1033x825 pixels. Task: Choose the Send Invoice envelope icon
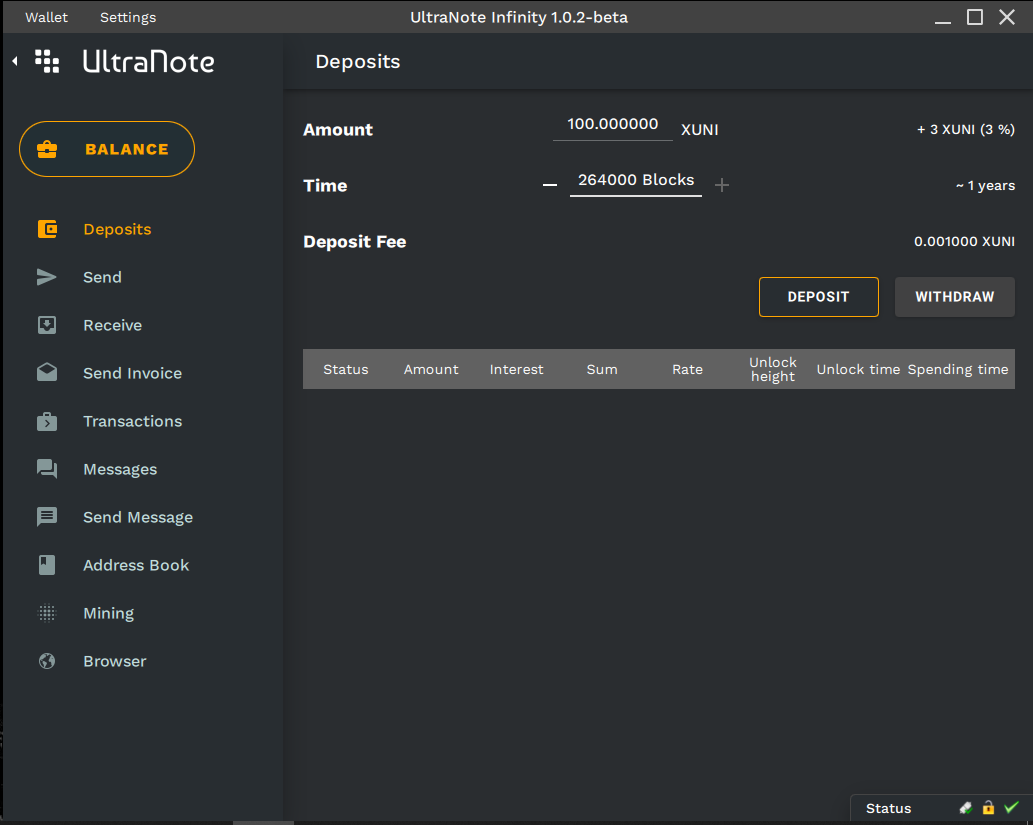pos(47,372)
